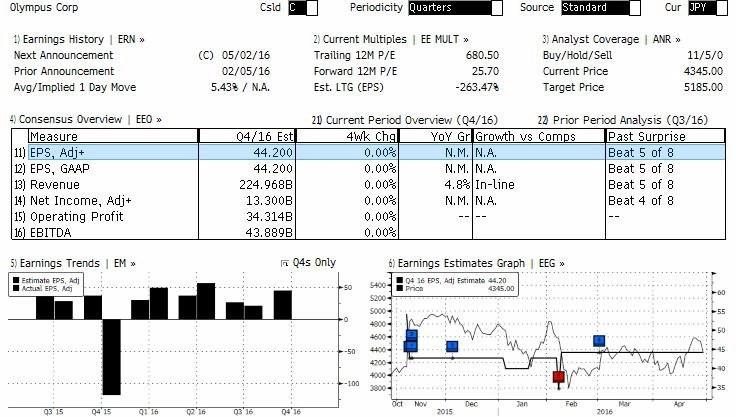Click Forward 12M P/E value 25.70
The height and width of the screenshot is (417, 736).
(x=485, y=71)
